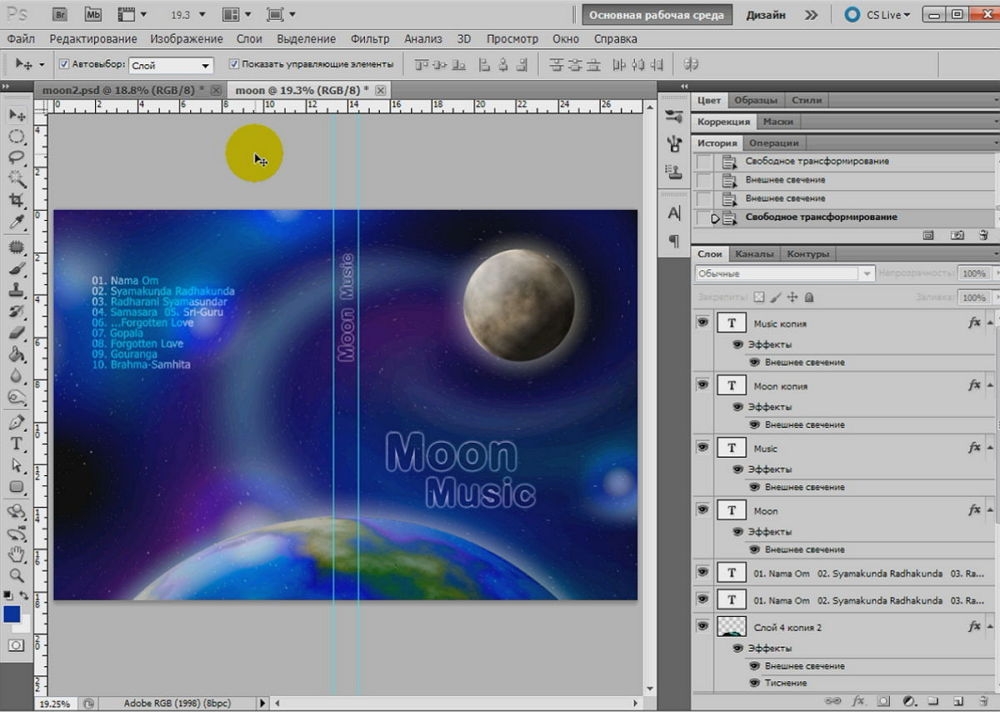Show more workspaces with double arrow
The height and width of the screenshot is (712, 1000).
(x=811, y=15)
